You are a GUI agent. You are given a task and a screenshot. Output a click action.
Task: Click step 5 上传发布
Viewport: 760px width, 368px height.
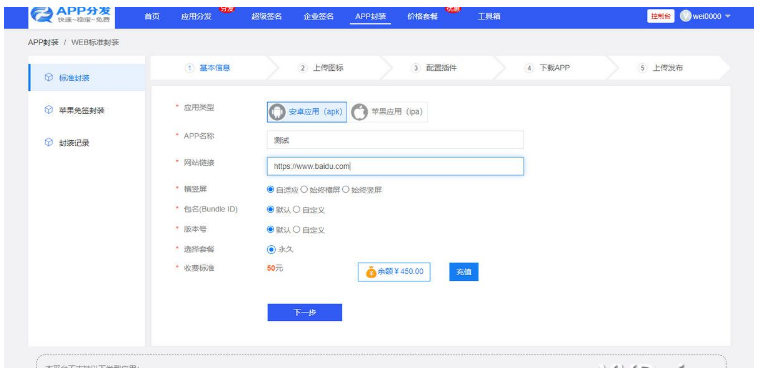pyautogui.click(x=660, y=68)
